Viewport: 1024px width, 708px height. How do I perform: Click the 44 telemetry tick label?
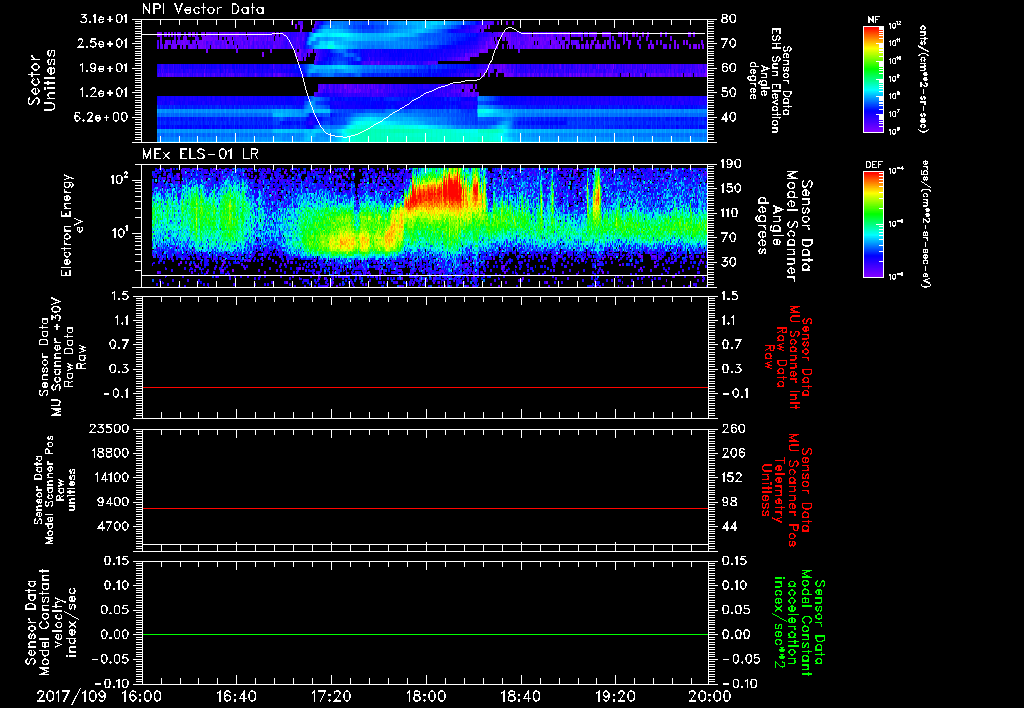point(728,526)
